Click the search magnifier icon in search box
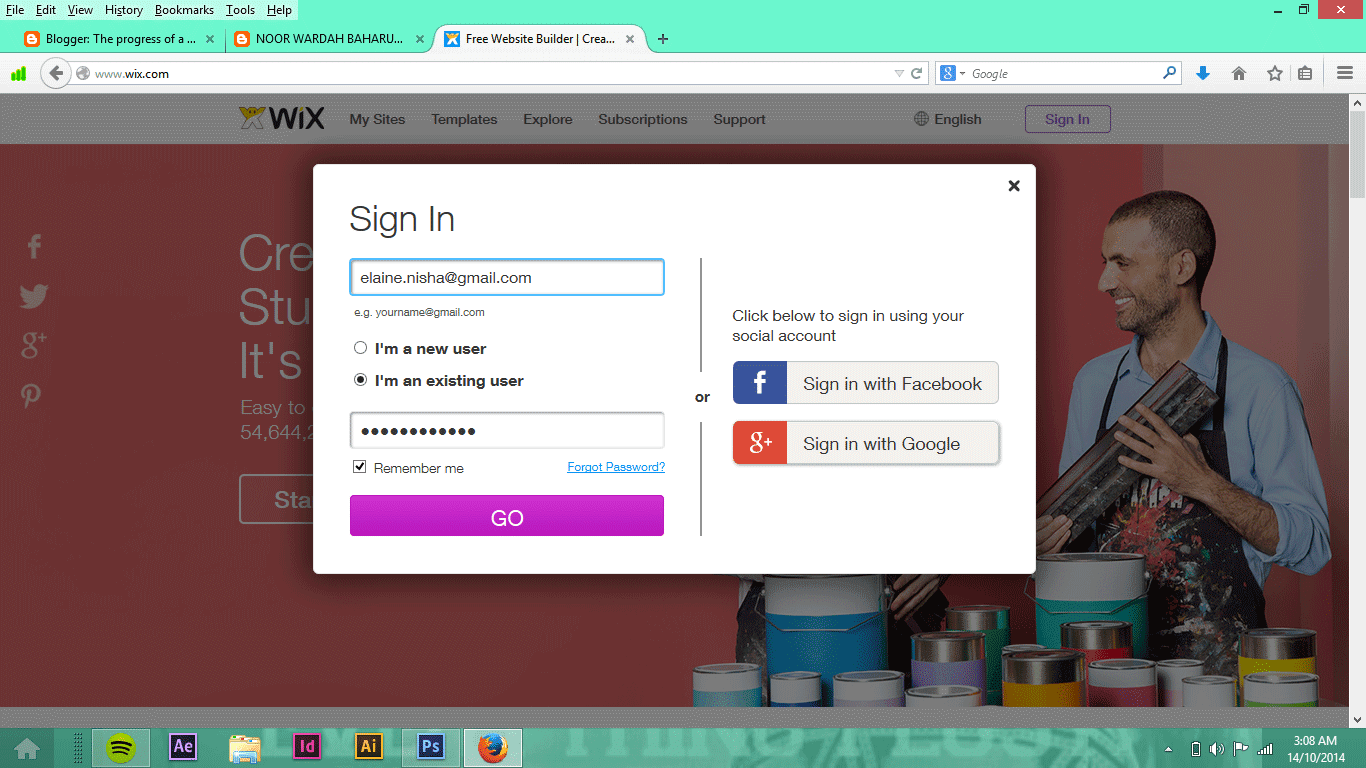The height and width of the screenshot is (768, 1366). [x=1169, y=73]
